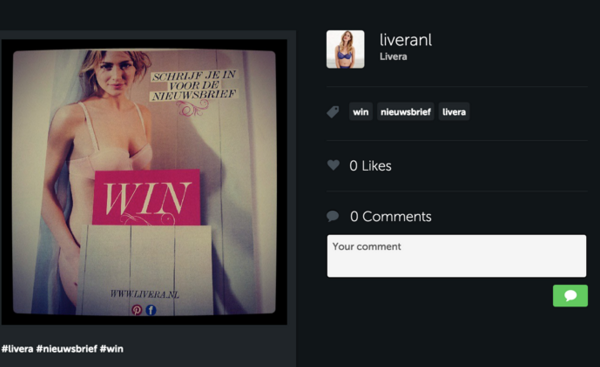Open the main Livera poster photo
Image resolution: width=600 pixels, height=367 pixels.
144,182
